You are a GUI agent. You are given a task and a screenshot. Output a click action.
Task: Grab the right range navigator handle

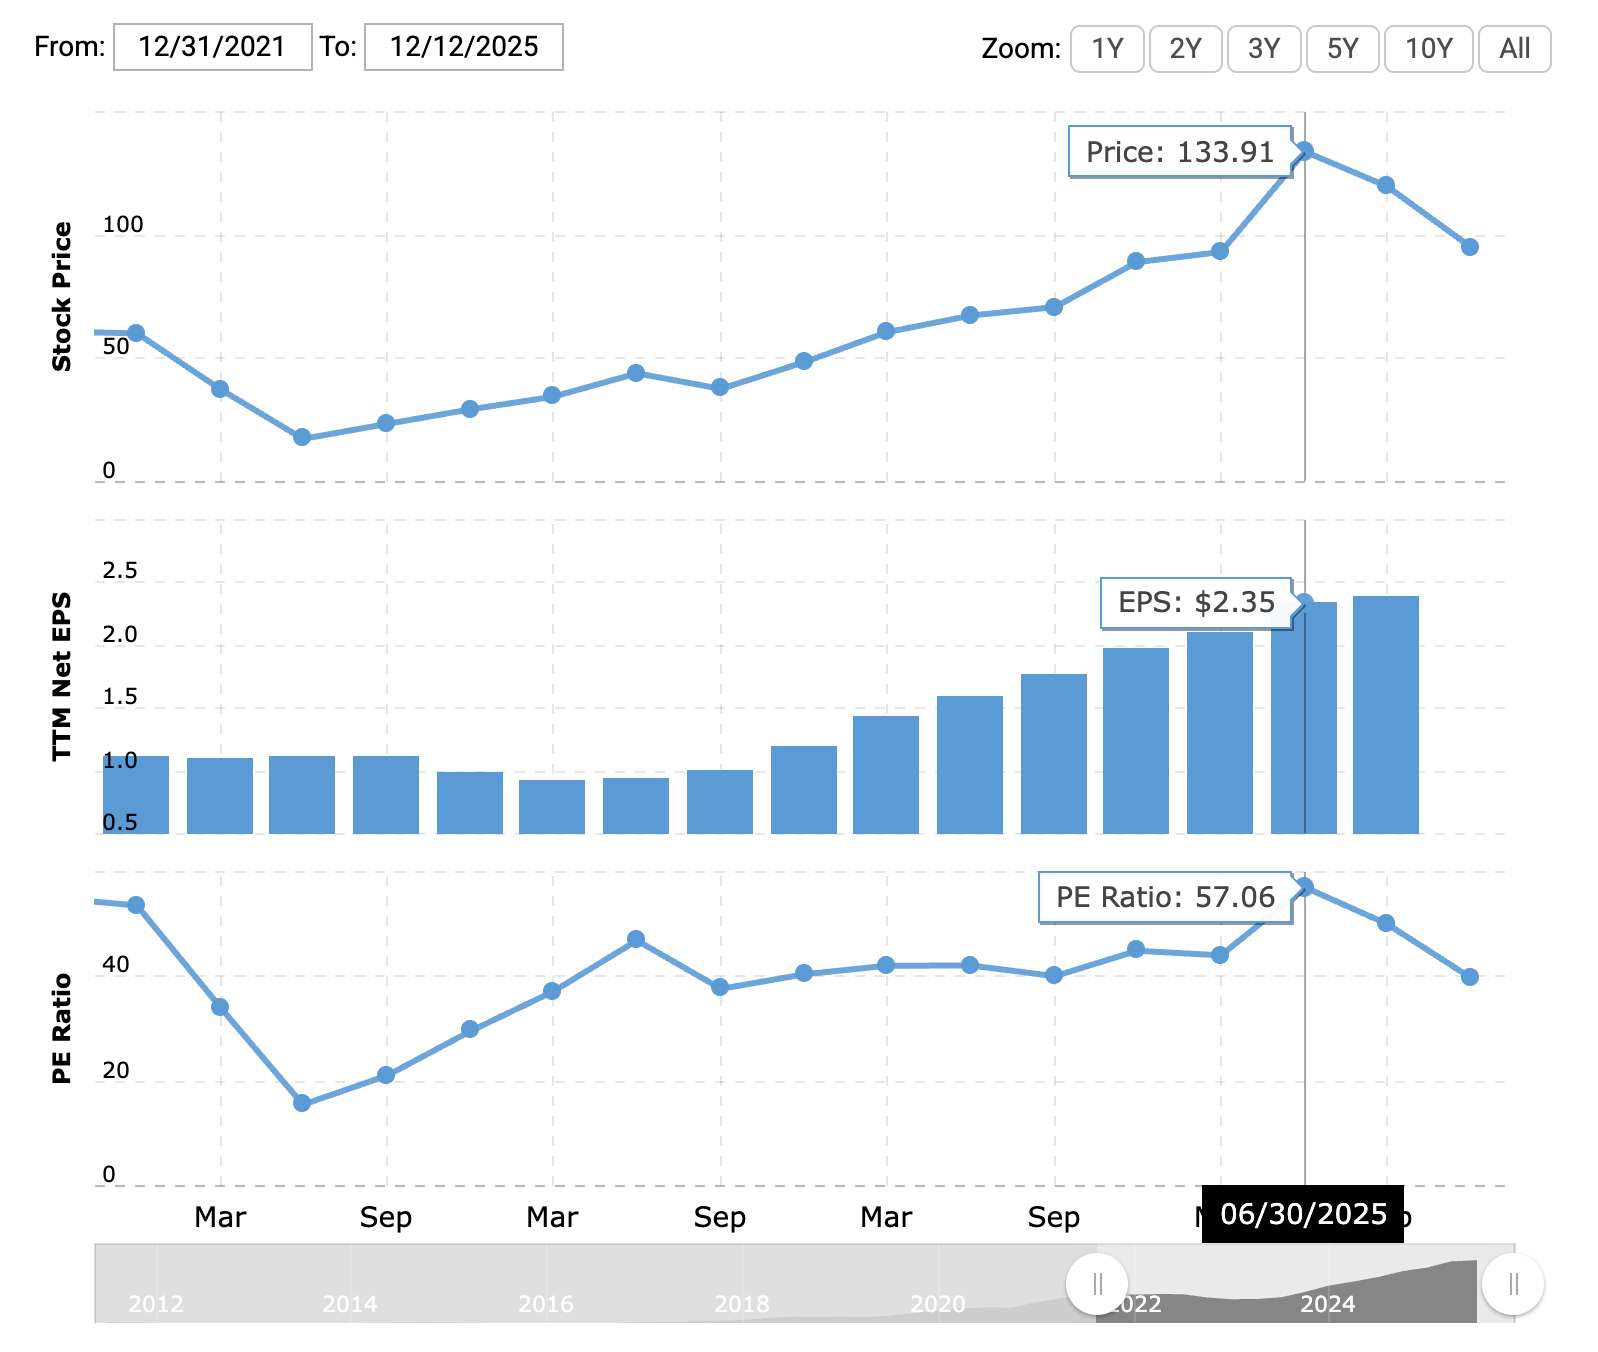pos(1512,1284)
